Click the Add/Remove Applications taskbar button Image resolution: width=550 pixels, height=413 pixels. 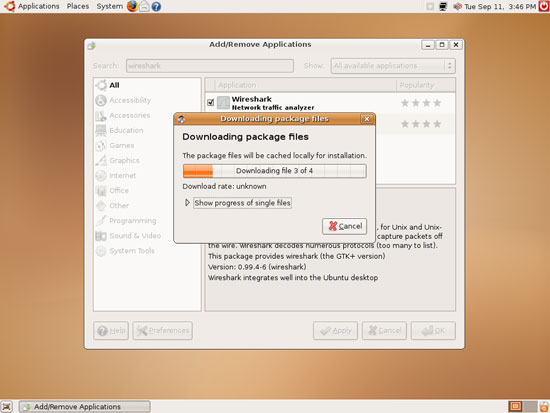pyautogui.click(x=85, y=406)
